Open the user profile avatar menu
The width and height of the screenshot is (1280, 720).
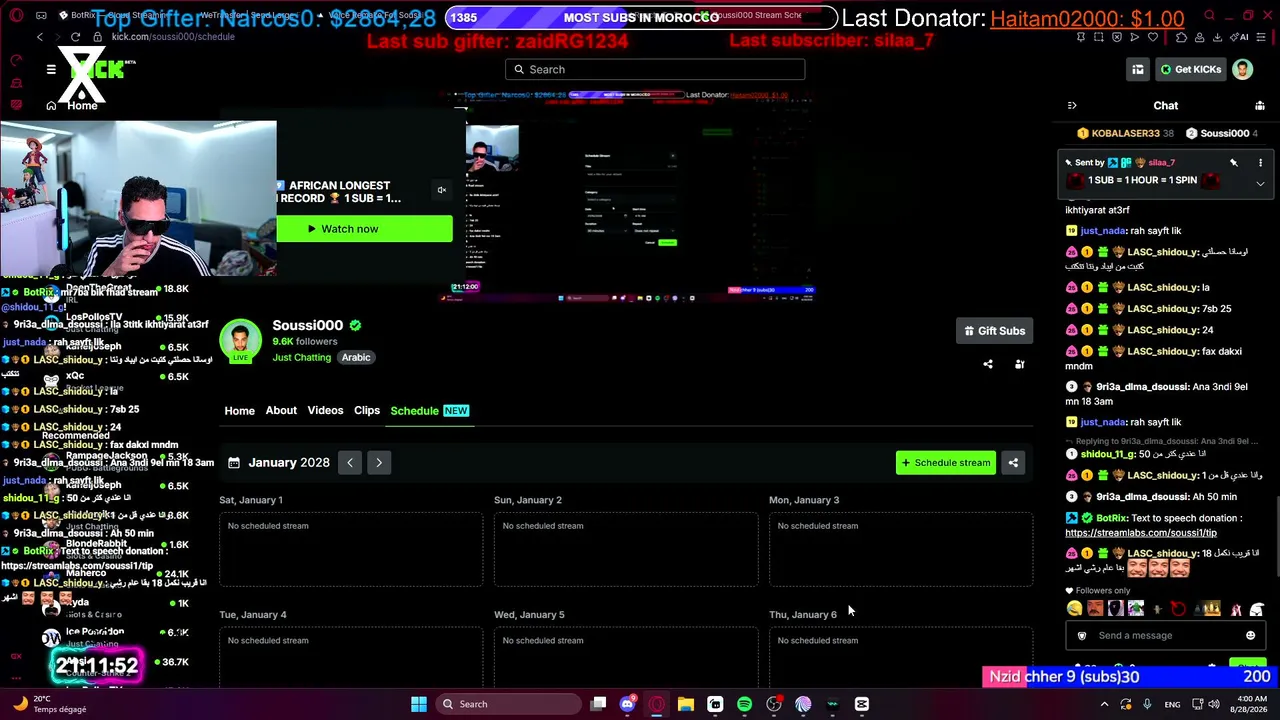tap(1242, 69)
